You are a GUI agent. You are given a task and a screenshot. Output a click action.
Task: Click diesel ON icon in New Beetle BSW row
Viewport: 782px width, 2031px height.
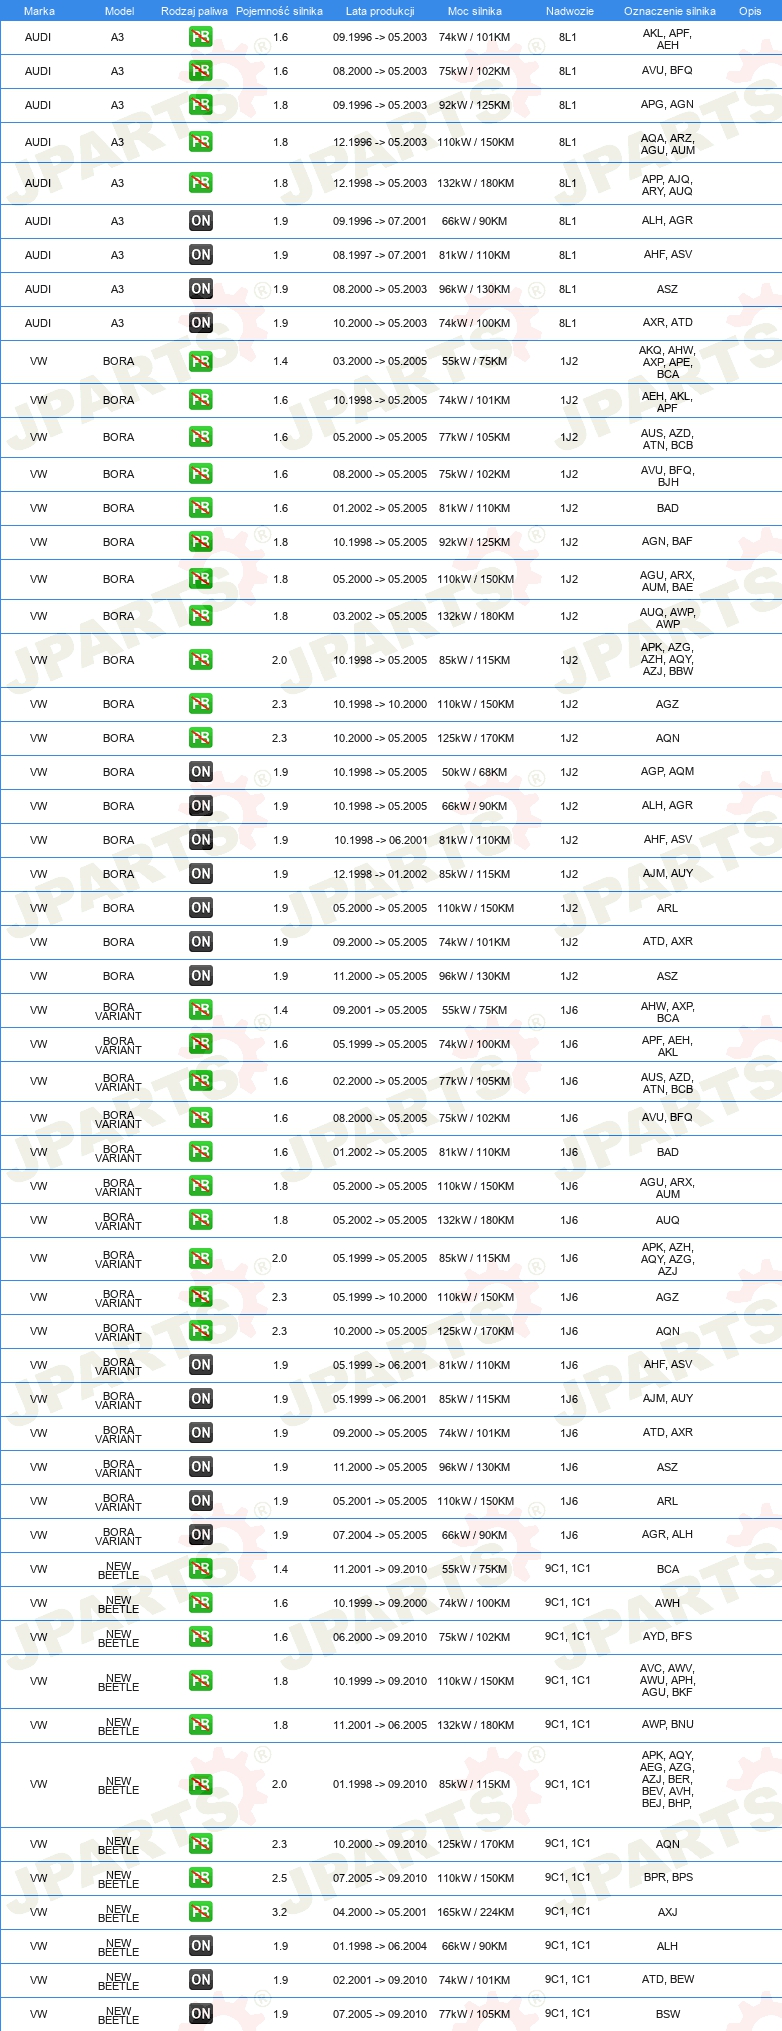[200, 2014]
